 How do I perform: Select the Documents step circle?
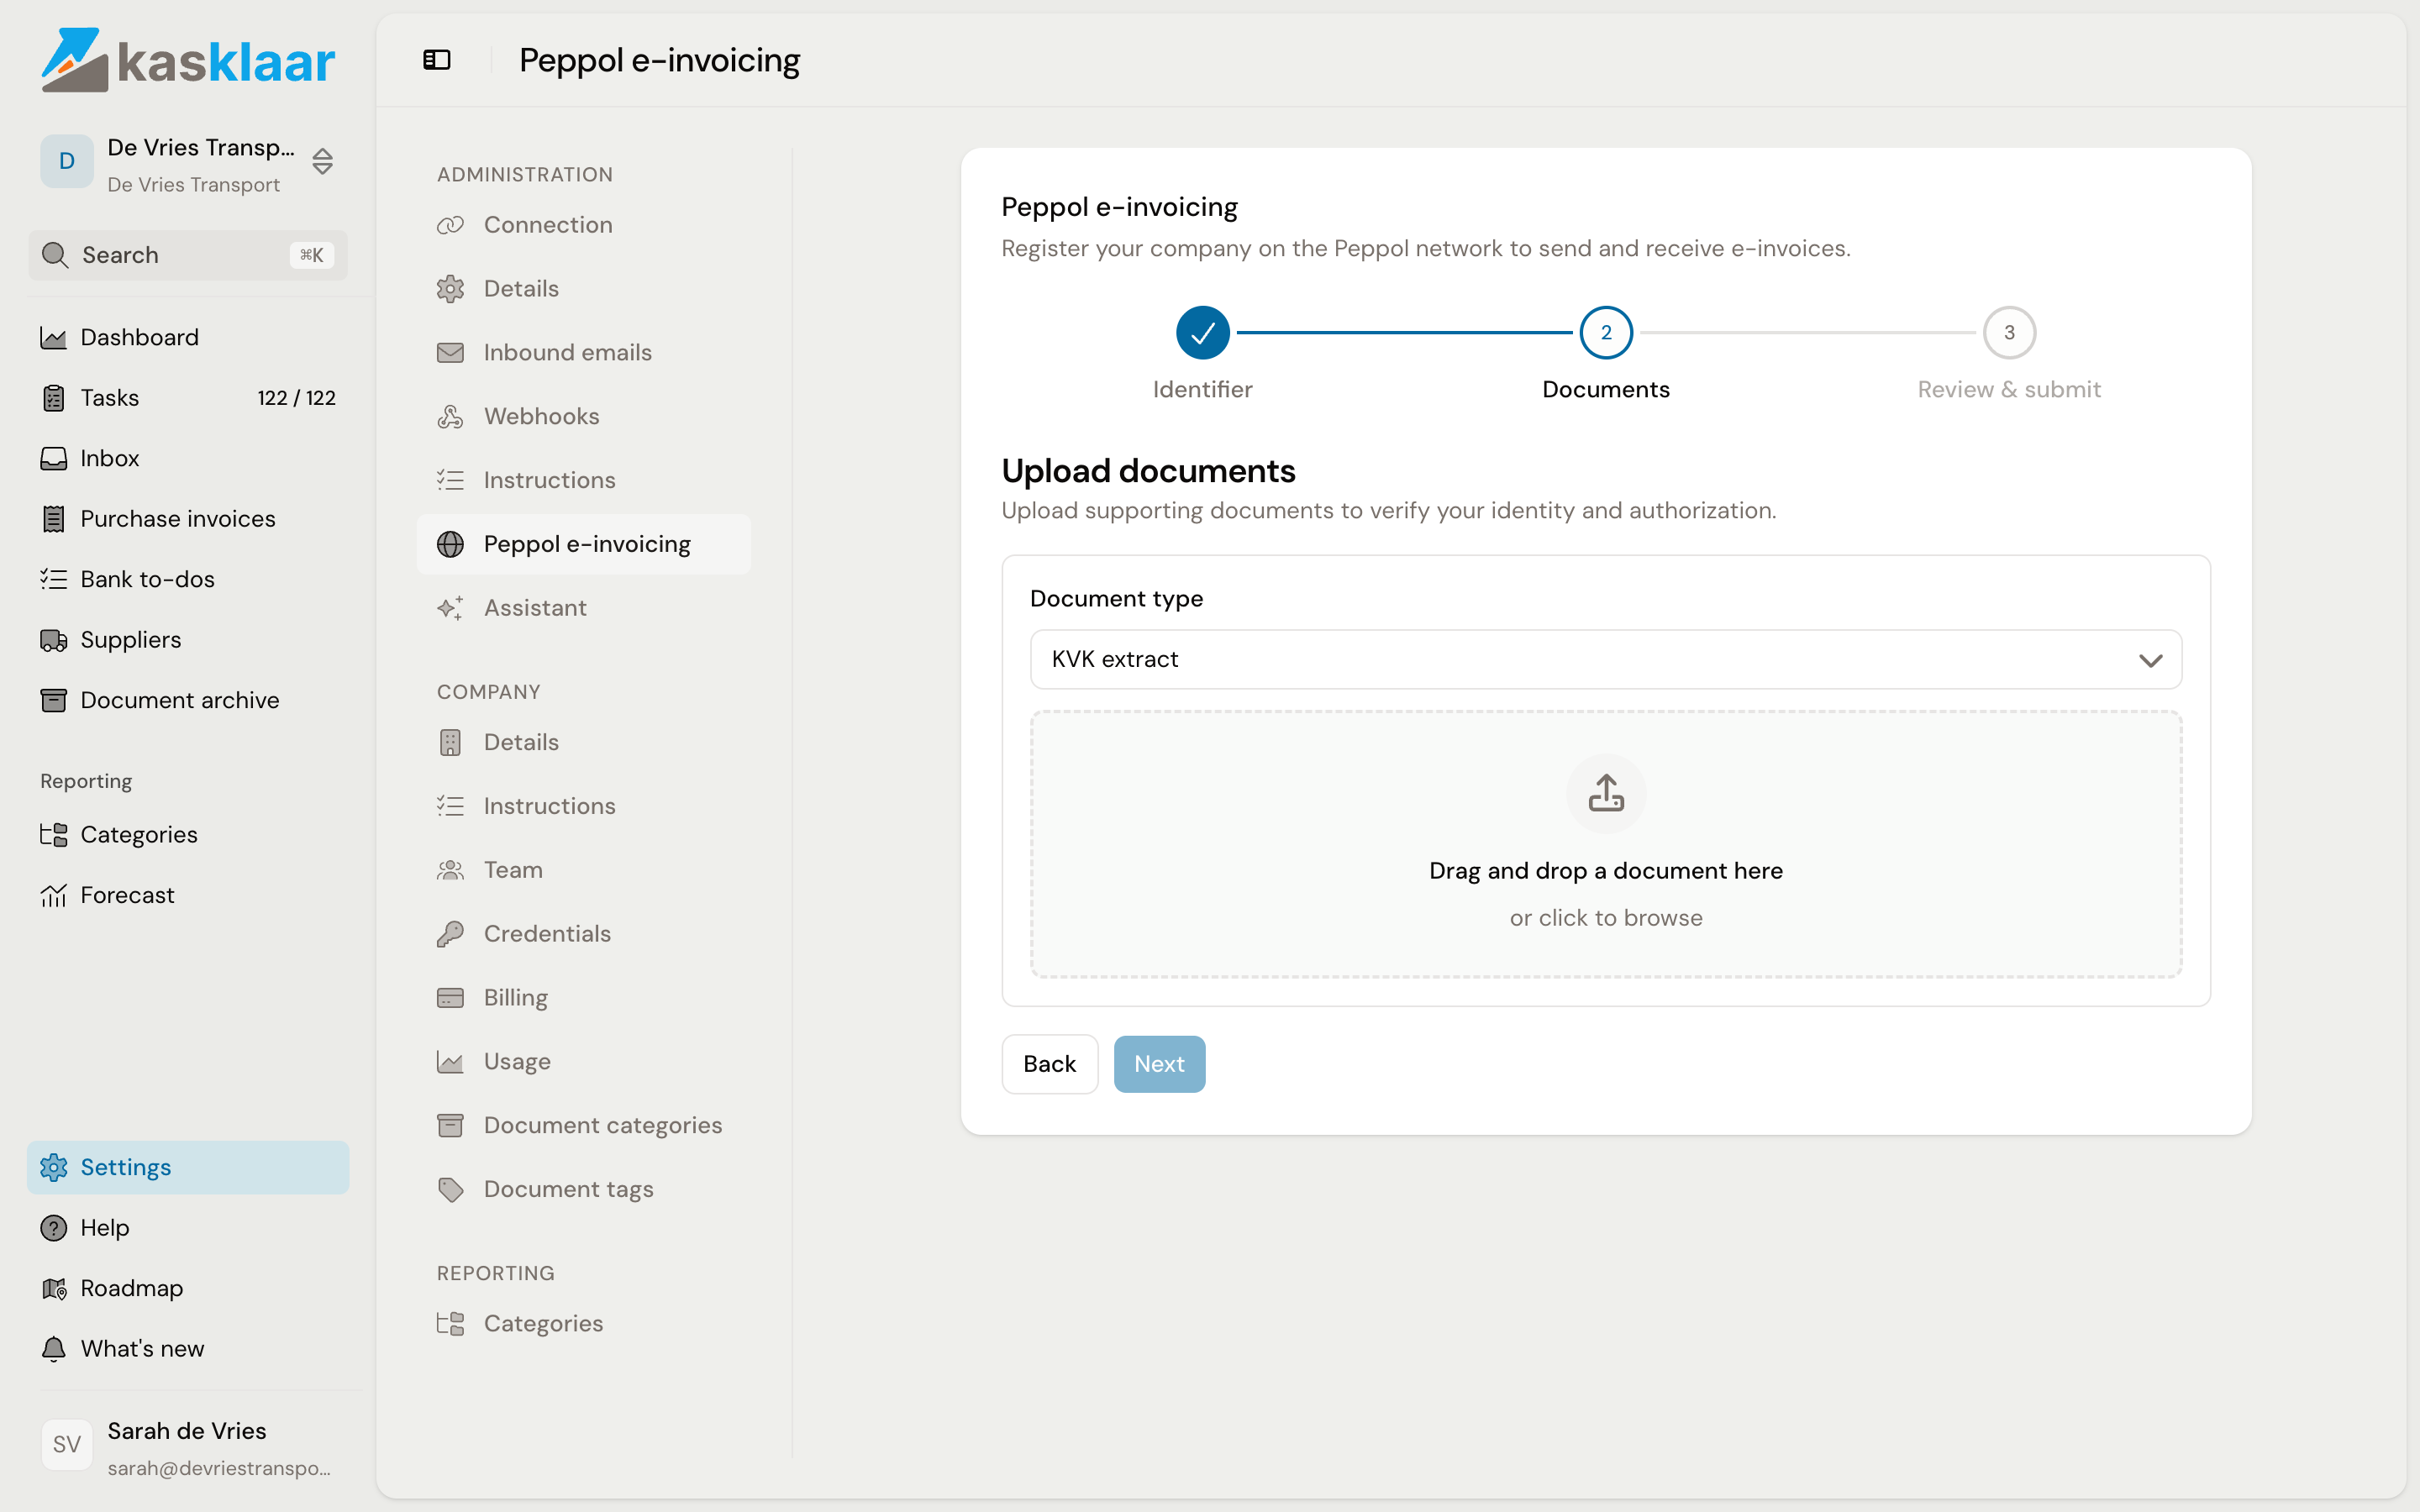(1606, 333)
